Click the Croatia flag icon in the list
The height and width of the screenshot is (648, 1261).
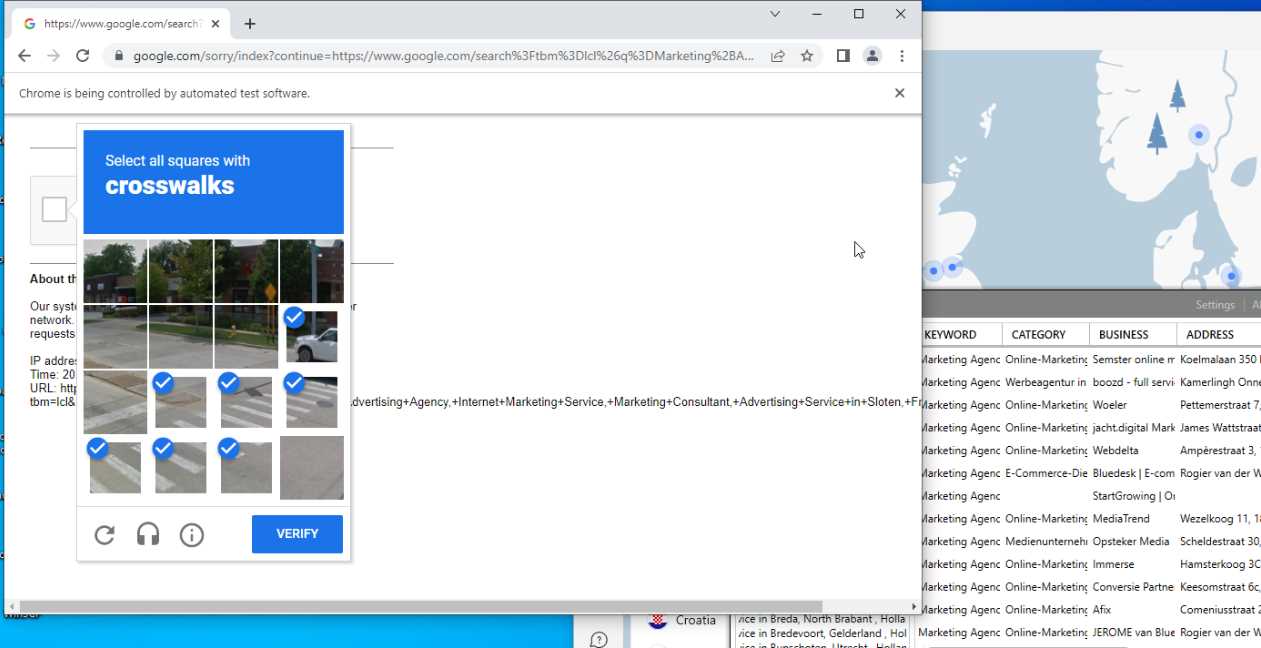658,621
